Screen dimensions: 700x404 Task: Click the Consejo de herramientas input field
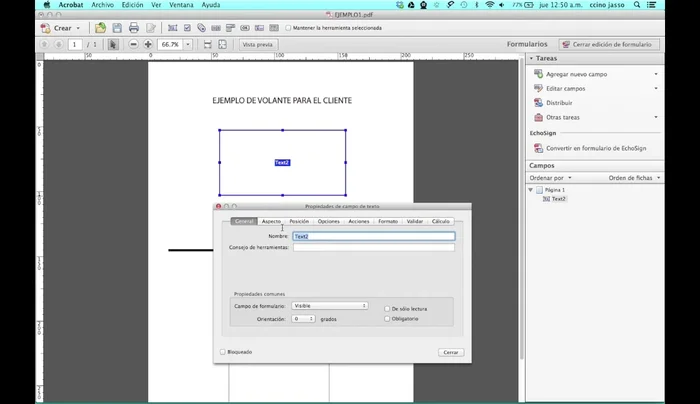pyautogui.click(x=373, y=248)
